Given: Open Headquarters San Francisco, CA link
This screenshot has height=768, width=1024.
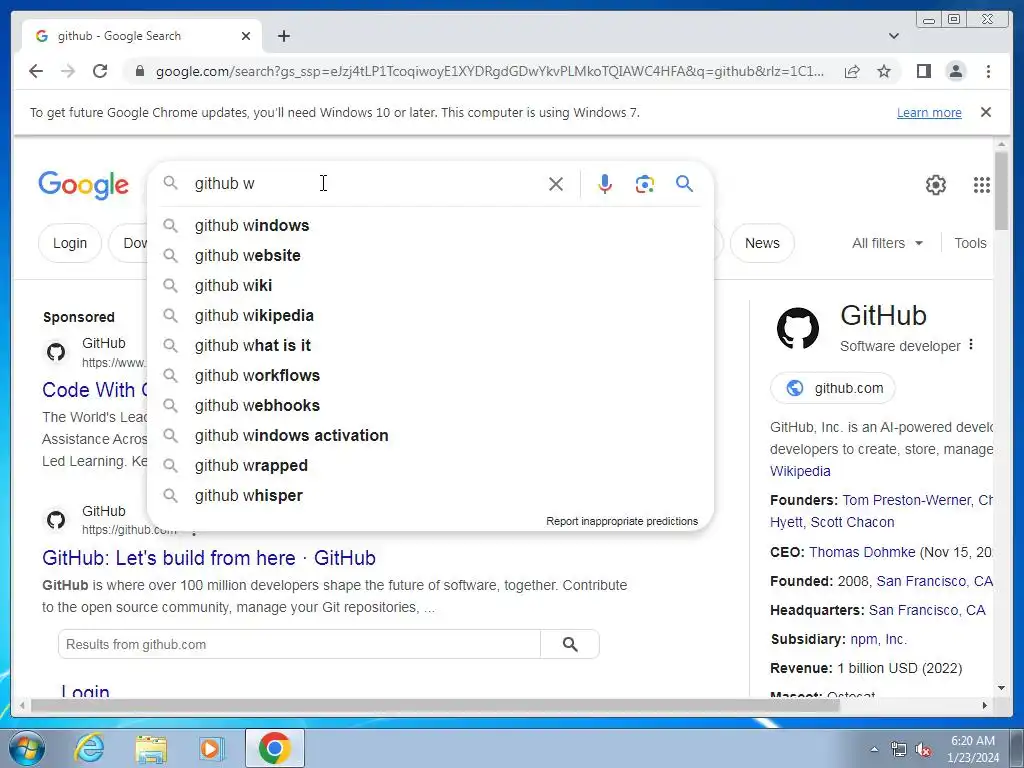Looking at the screenshot, I should (927, 610).
